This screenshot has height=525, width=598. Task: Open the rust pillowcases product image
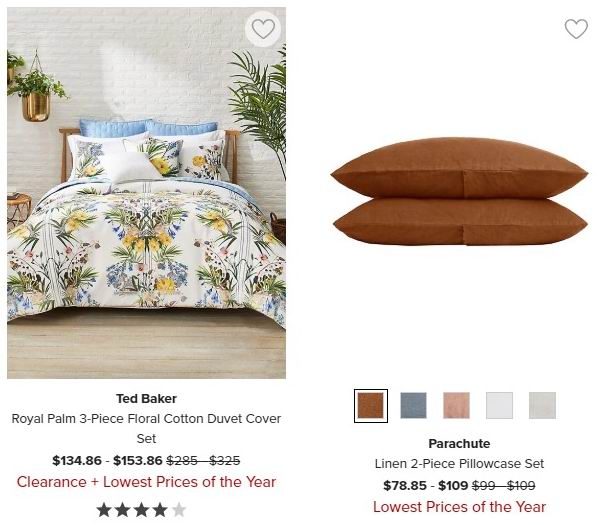click(459, 192)
